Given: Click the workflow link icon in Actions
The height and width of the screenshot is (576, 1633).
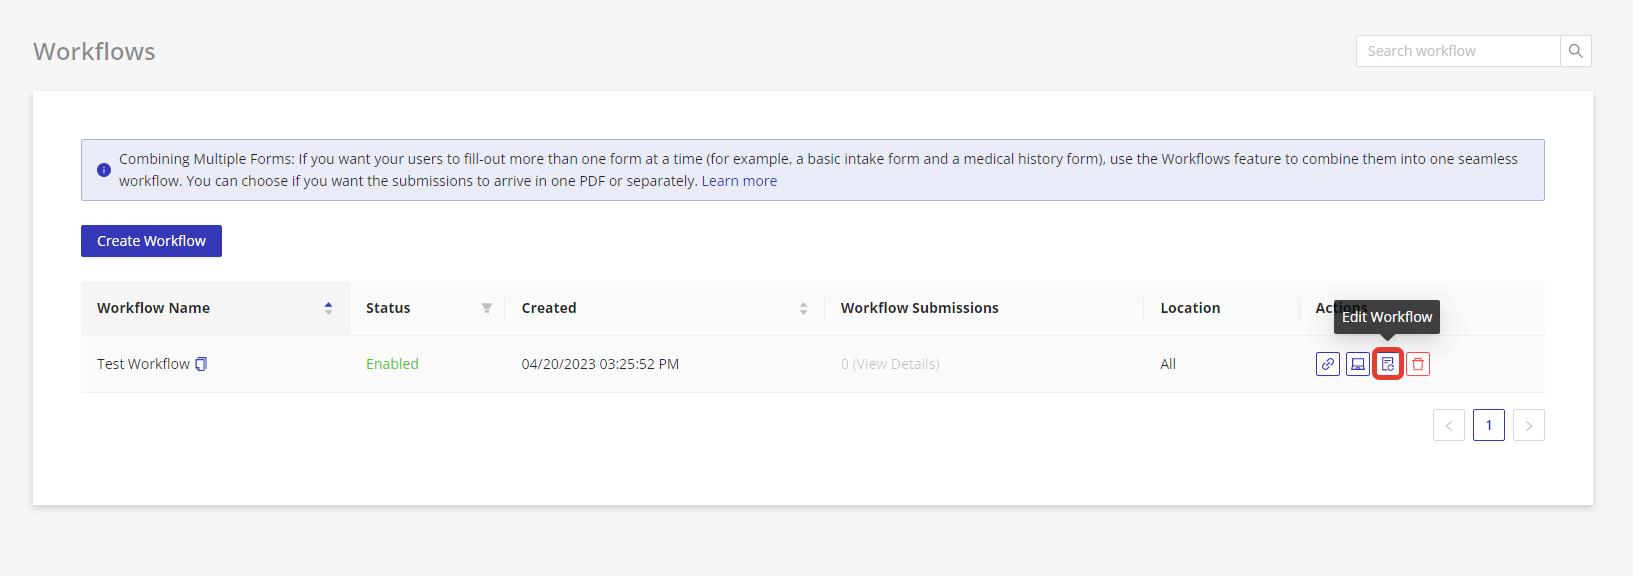Looking at the screenshot, I should coord(1328,364).
